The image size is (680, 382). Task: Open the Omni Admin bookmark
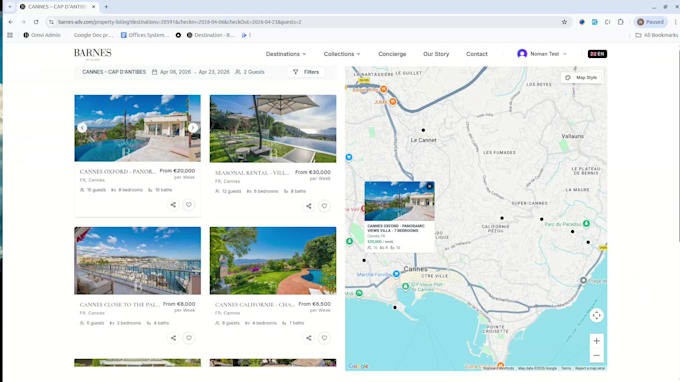pos(42,35)
